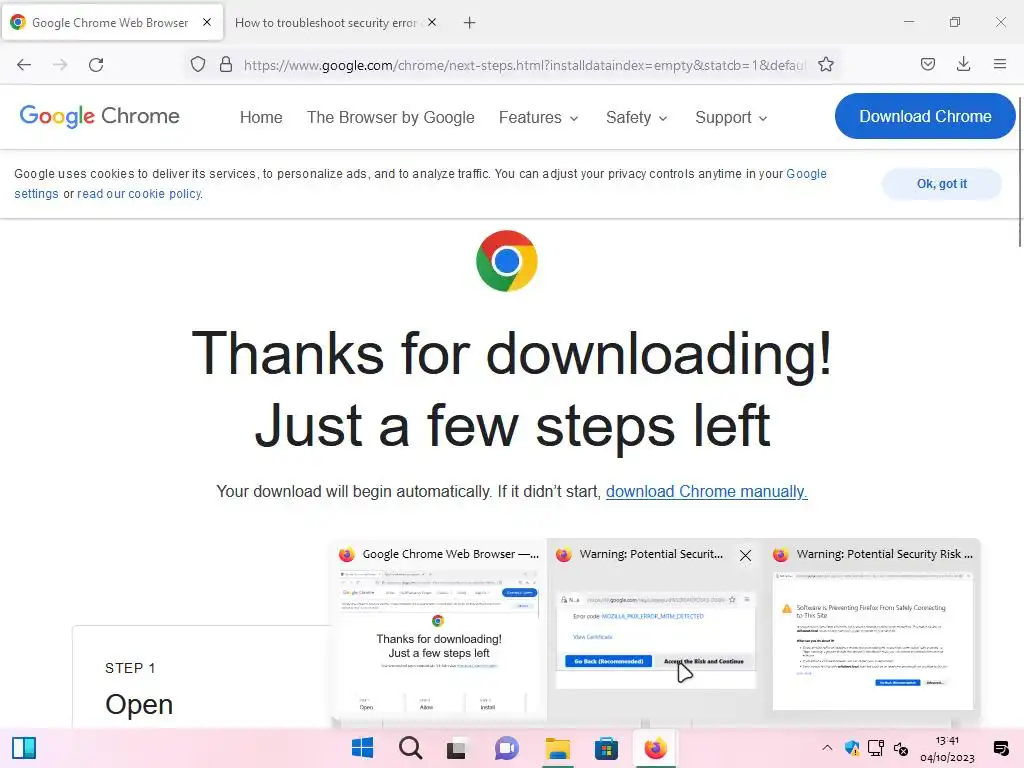Open the Save to Pocket icon

[927, 64]
